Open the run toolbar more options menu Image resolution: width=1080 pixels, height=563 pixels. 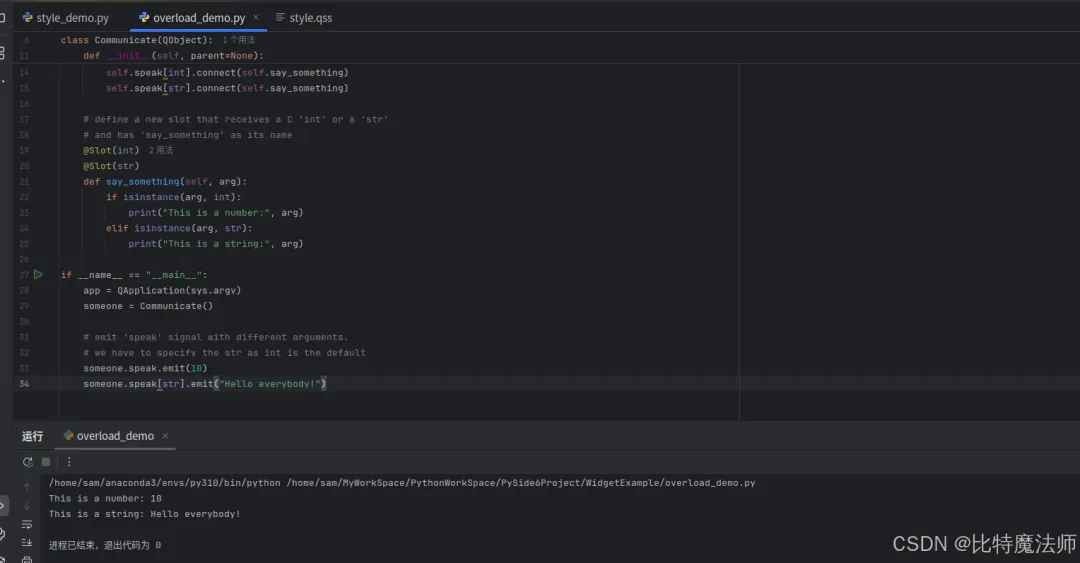[x=69, y=462]
